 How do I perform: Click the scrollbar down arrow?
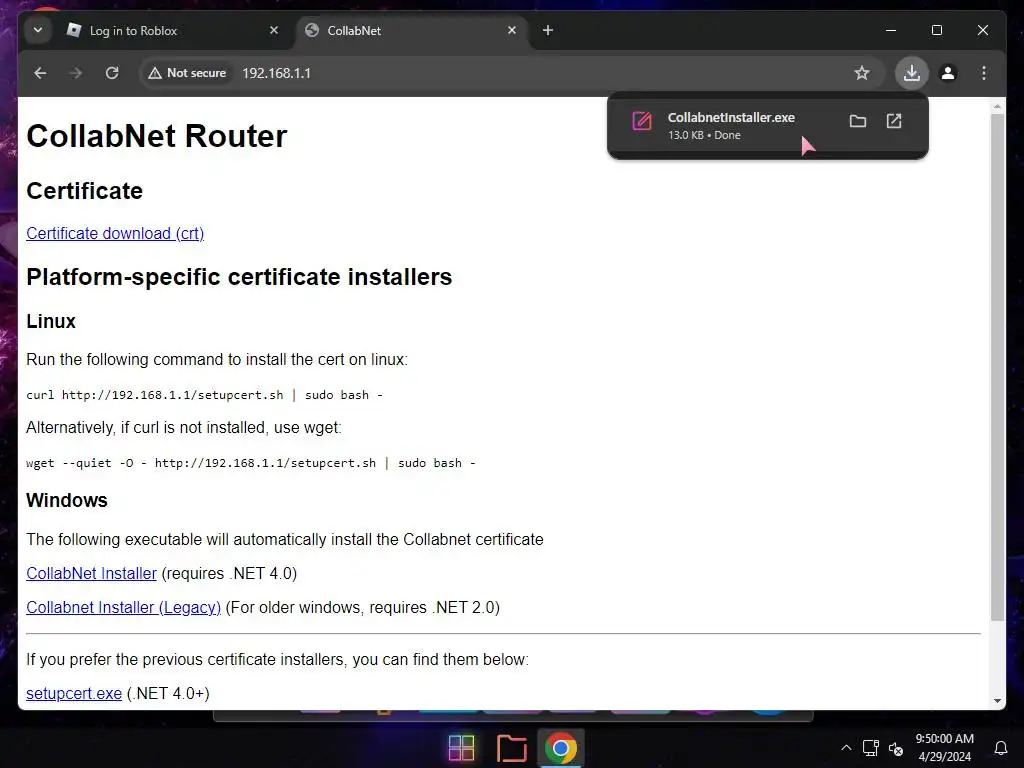pyautogui.click(x=997, y=701)
